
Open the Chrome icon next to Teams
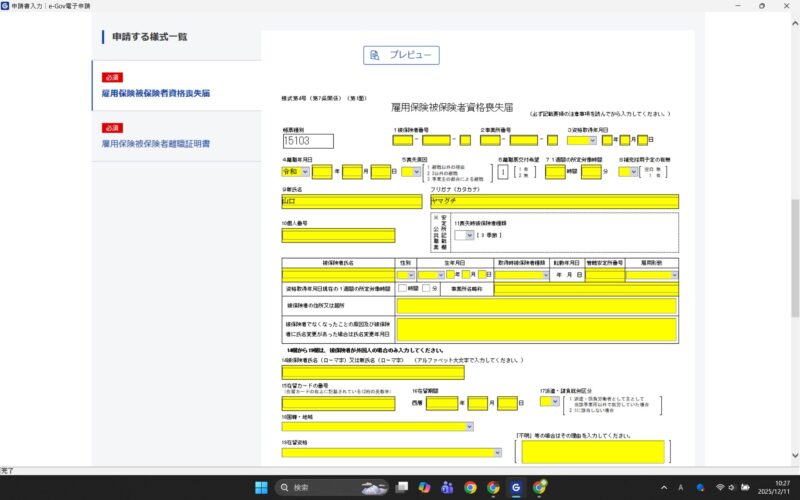coord(470,488)
